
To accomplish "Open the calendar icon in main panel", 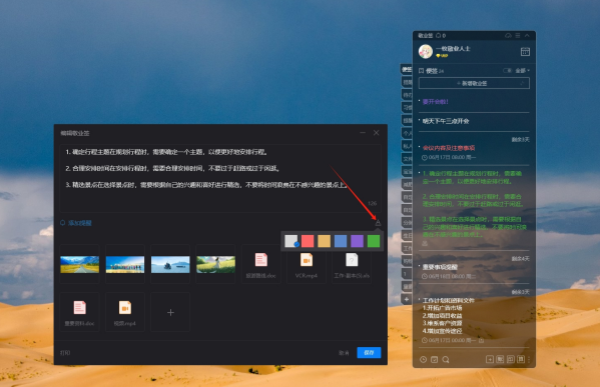I will click(x=525, y=52).
